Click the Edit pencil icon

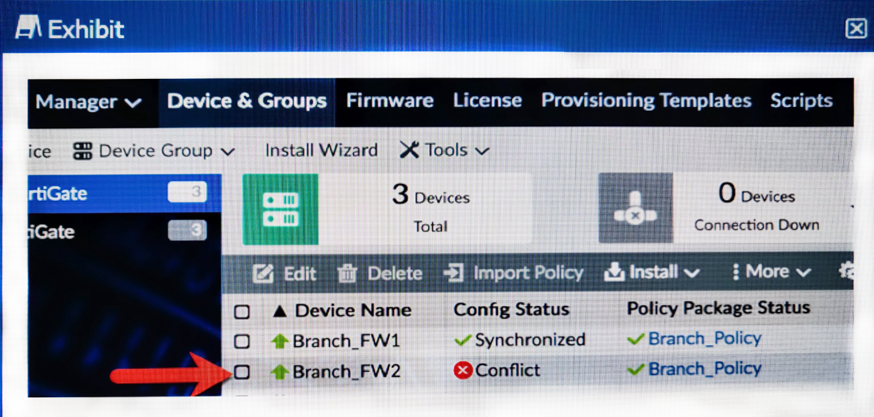click(263, 274)
